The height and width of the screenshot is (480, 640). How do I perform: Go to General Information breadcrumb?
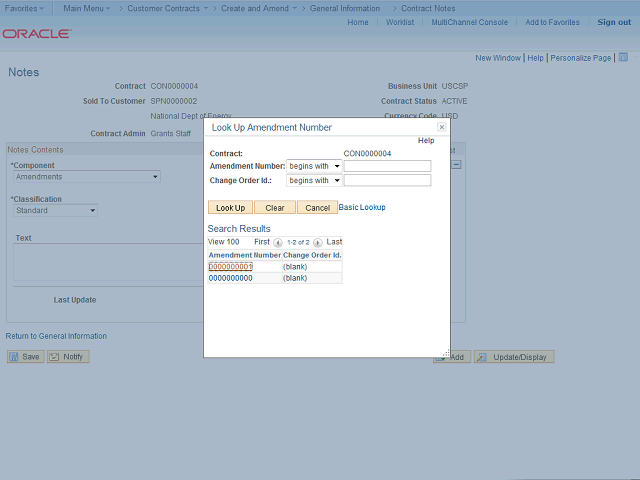tap(344, 8)
